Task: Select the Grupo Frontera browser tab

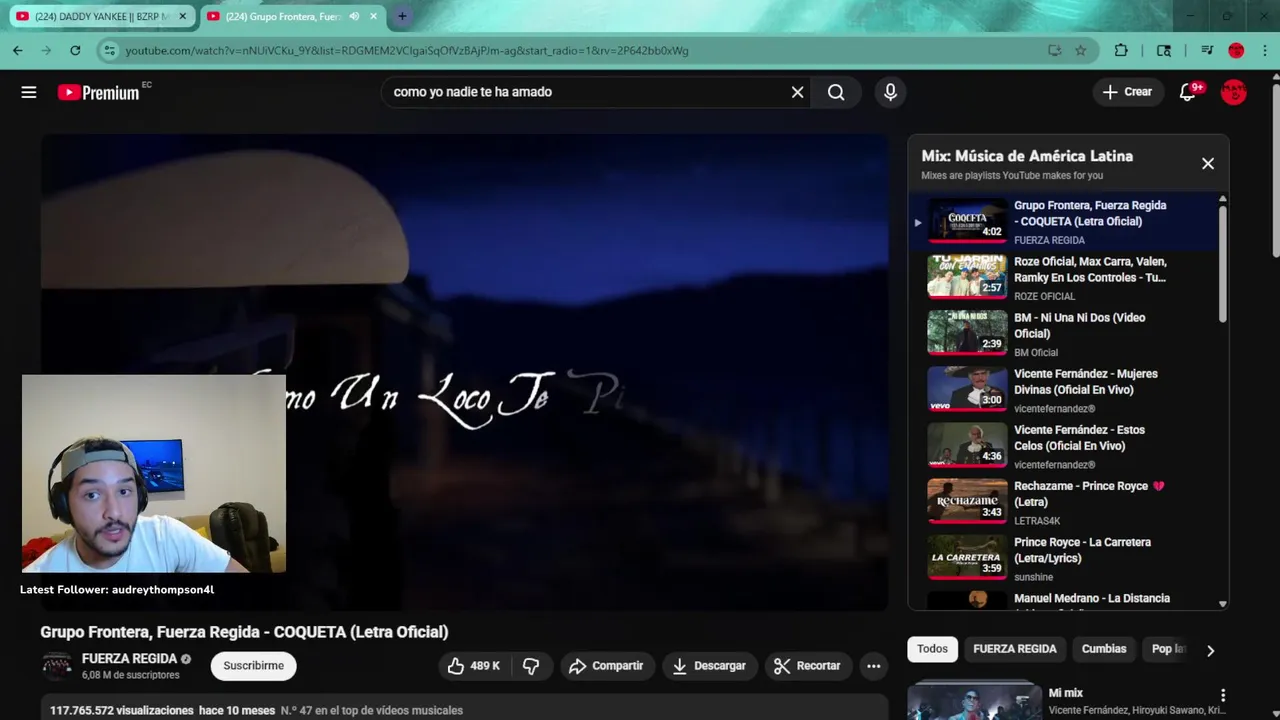Action: [x=292, y=16]
